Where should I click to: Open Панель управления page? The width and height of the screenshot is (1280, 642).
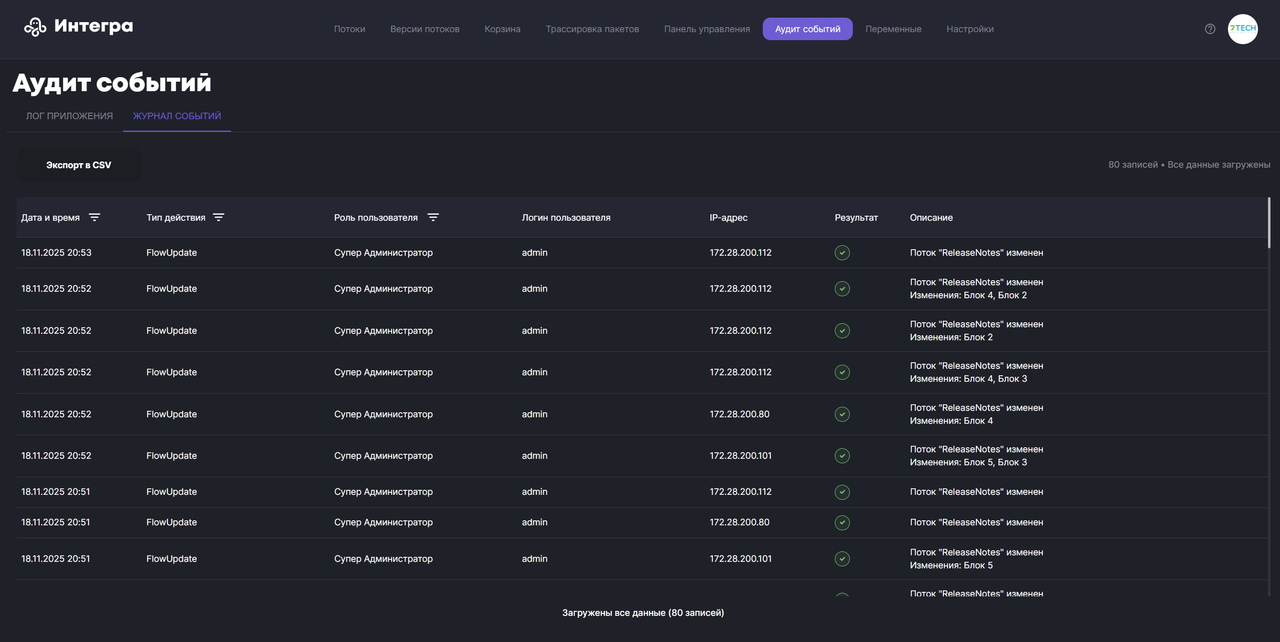click(707, 29)
